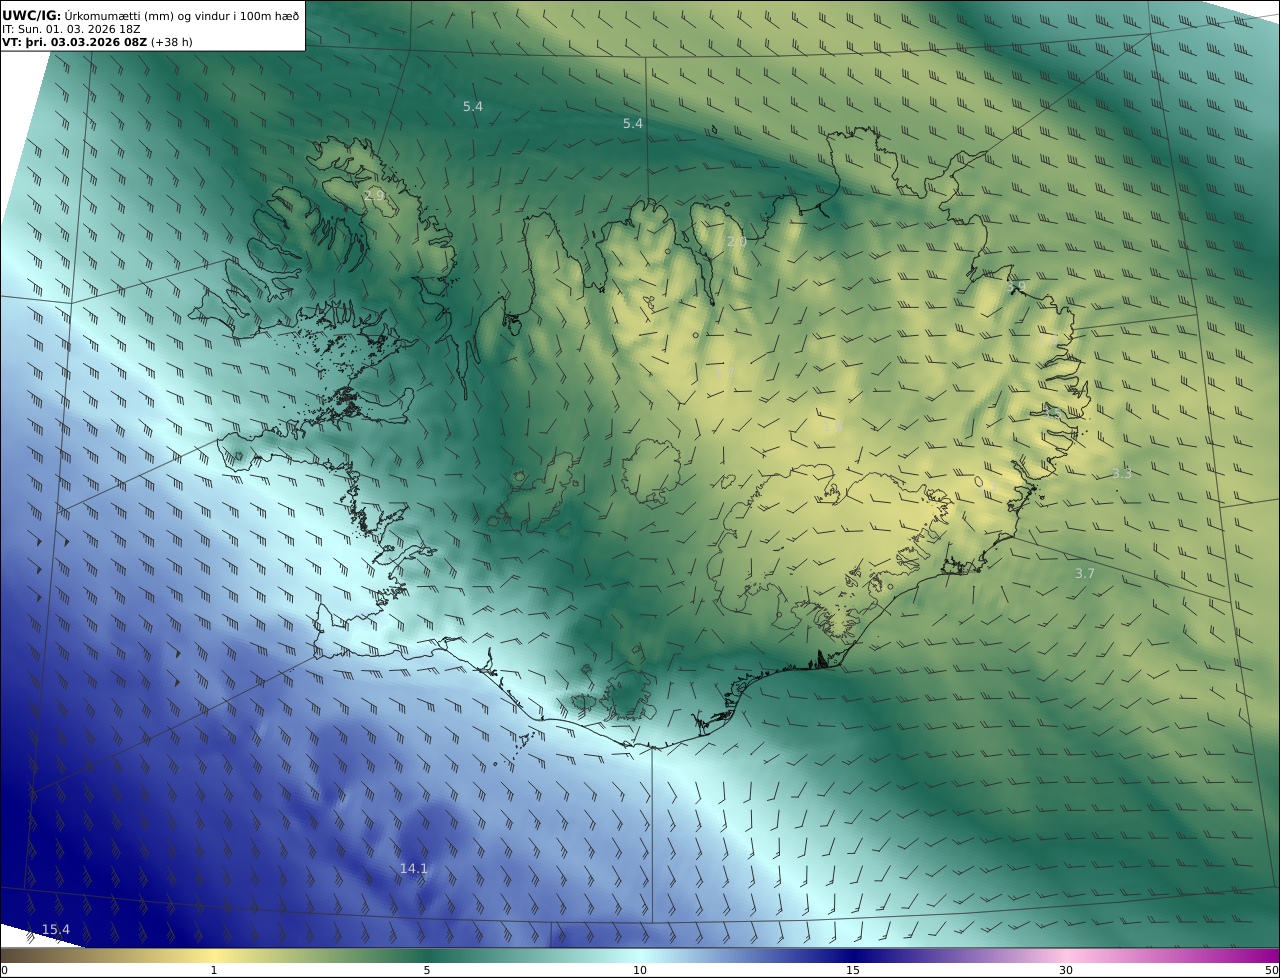Click the valid time 'VT: þri. 03.03.2026 08Z'
Viewport: 1280px width, 978px height.
point(74,42)
